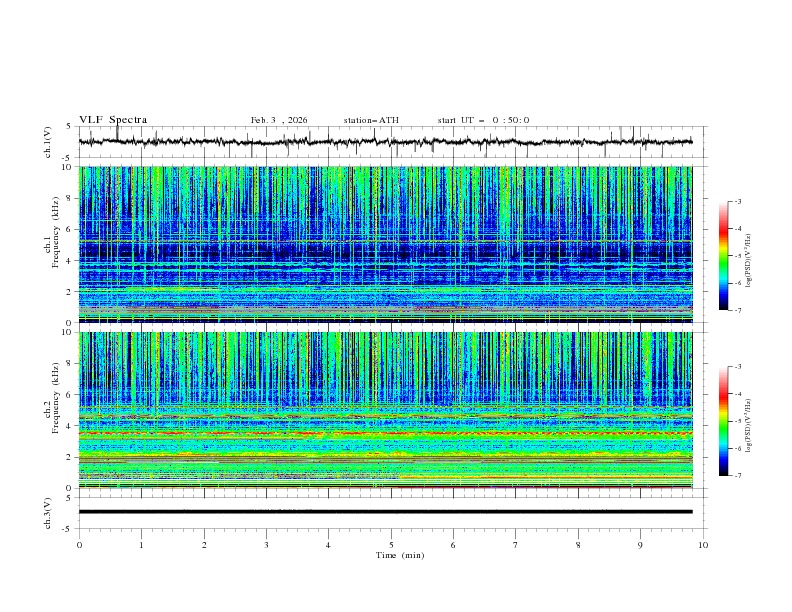
Task: Click the 'start UT = 0 :50: 0' text
Action: click(x=483, y=120)
